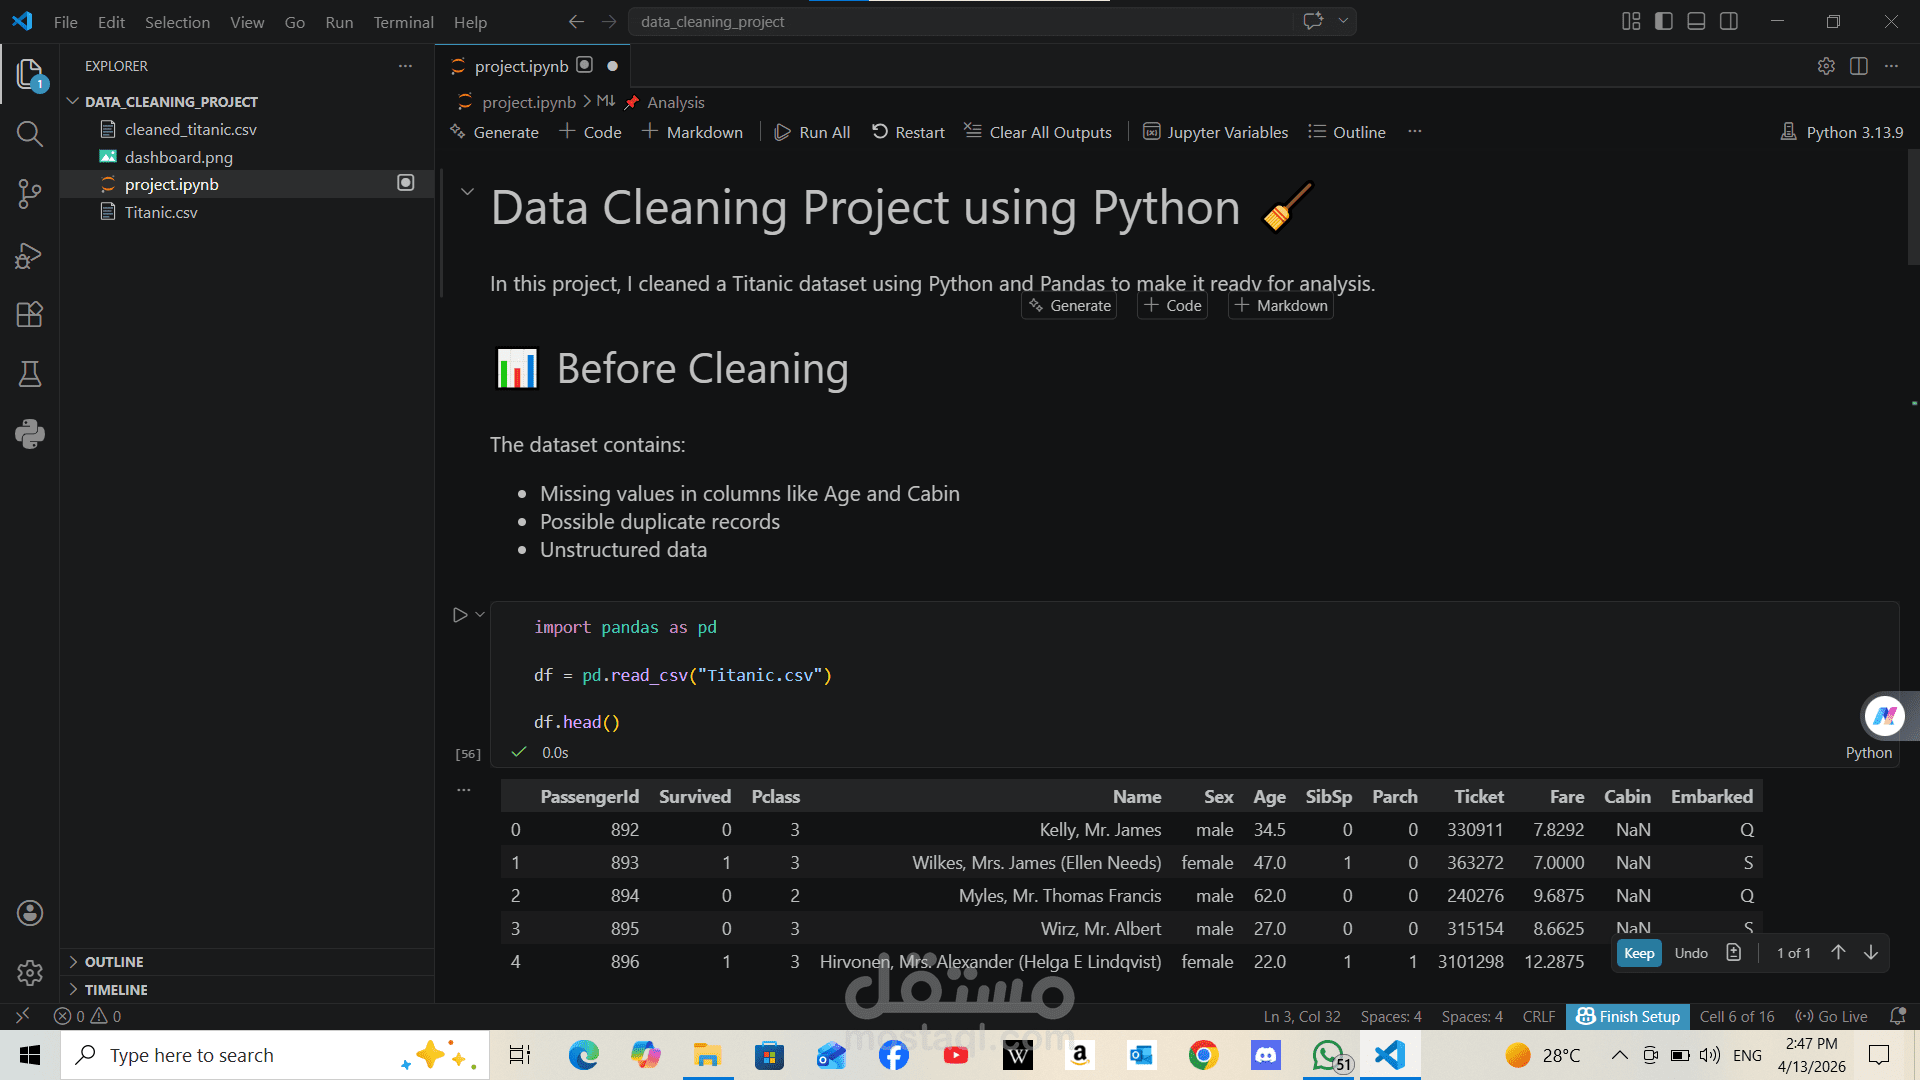
Task: Click the Keep button
Action: tap(1638, 953)
